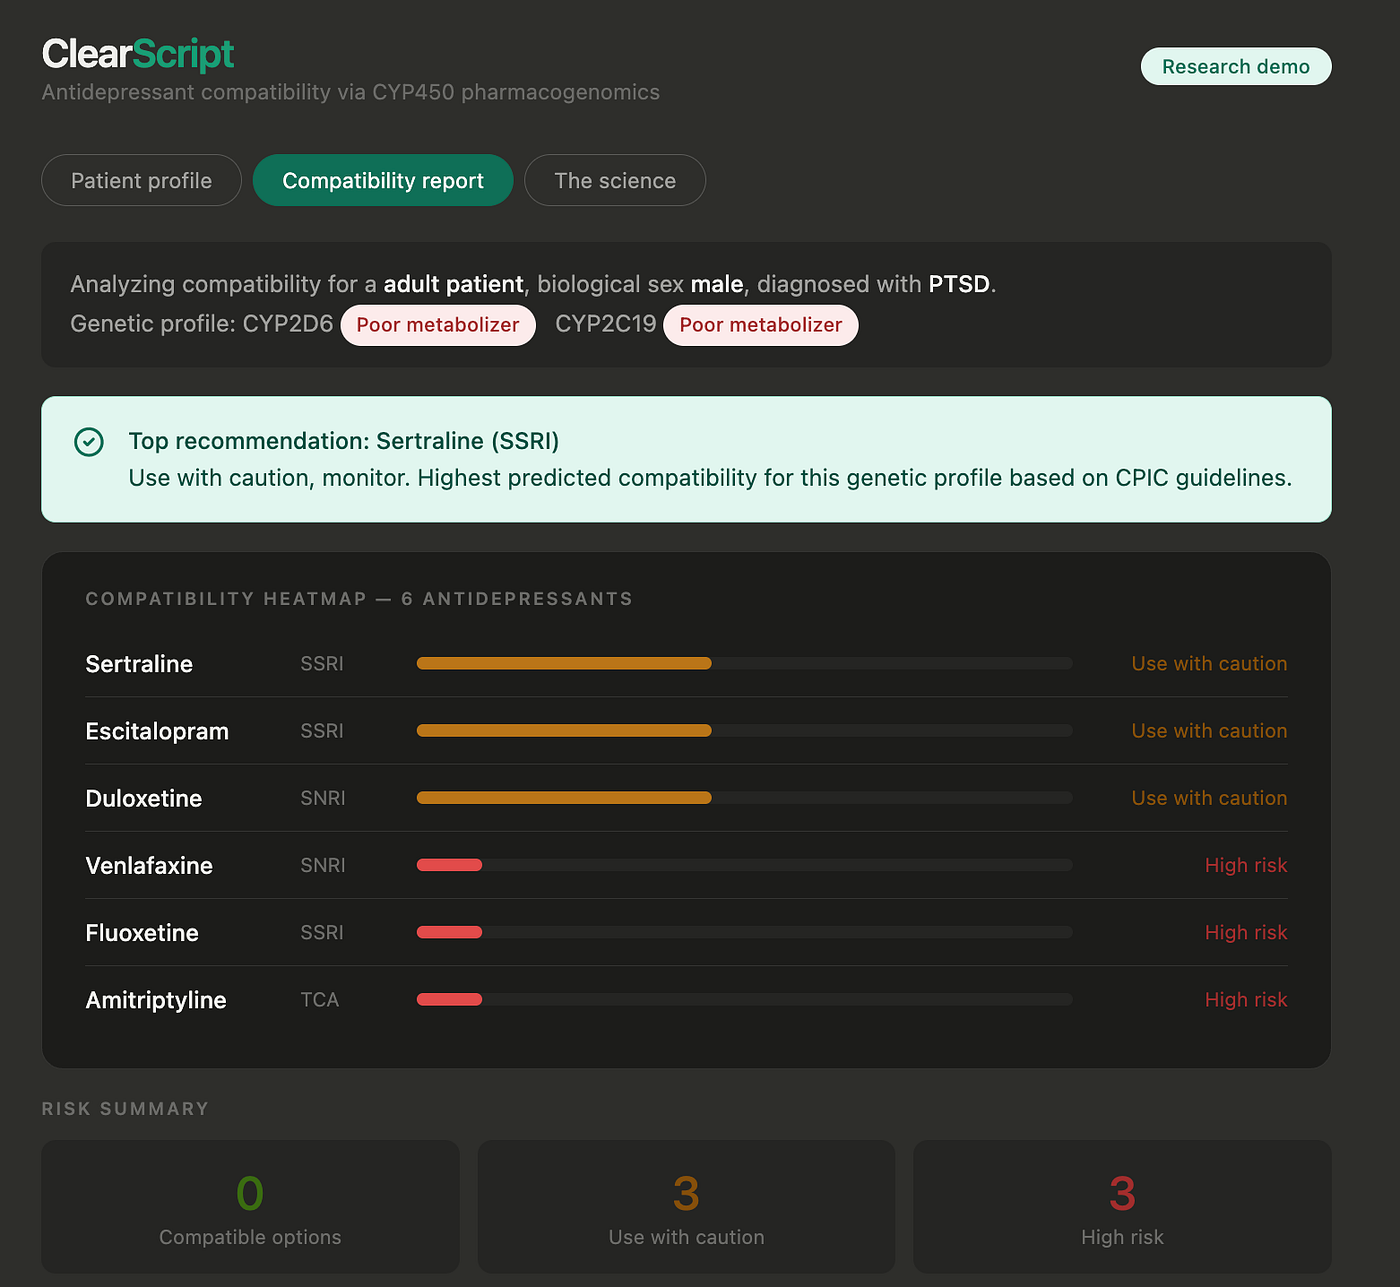
Task: Click the Venlafaxine High risk label
Action: click(x=1246, y=865)
